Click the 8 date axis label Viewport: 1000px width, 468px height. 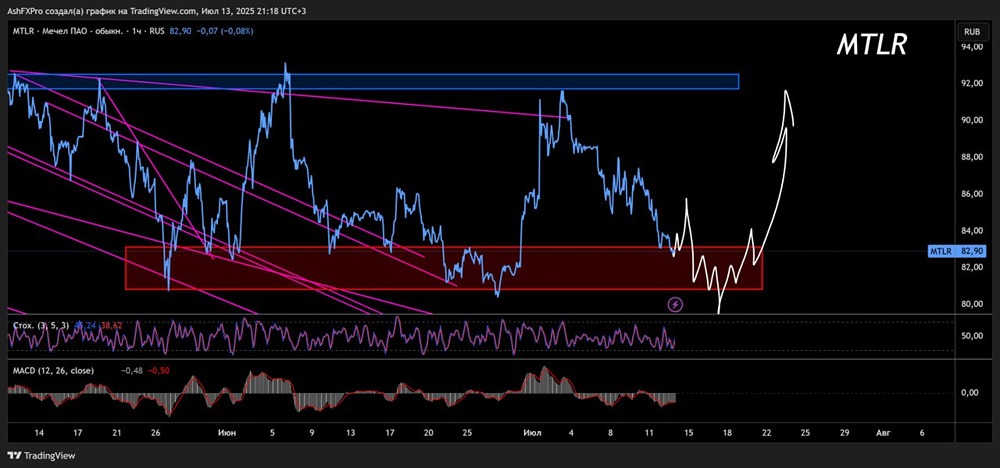tap(610, 433)
